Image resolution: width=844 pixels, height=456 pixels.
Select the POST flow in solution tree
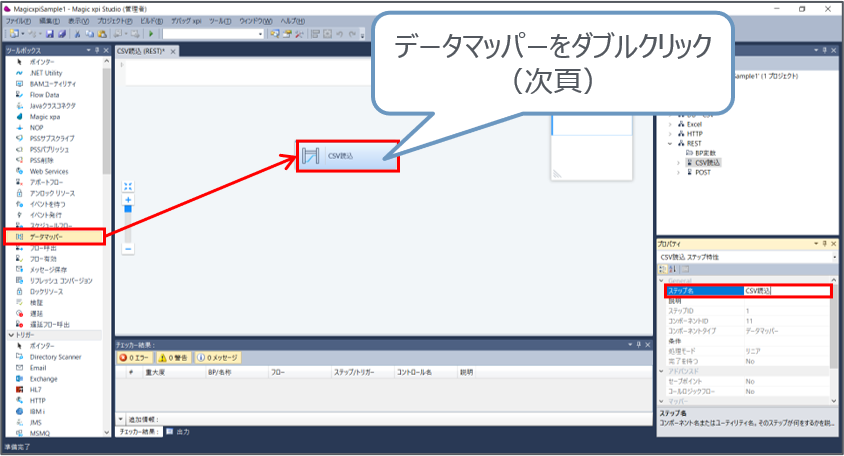coord(701,171)
